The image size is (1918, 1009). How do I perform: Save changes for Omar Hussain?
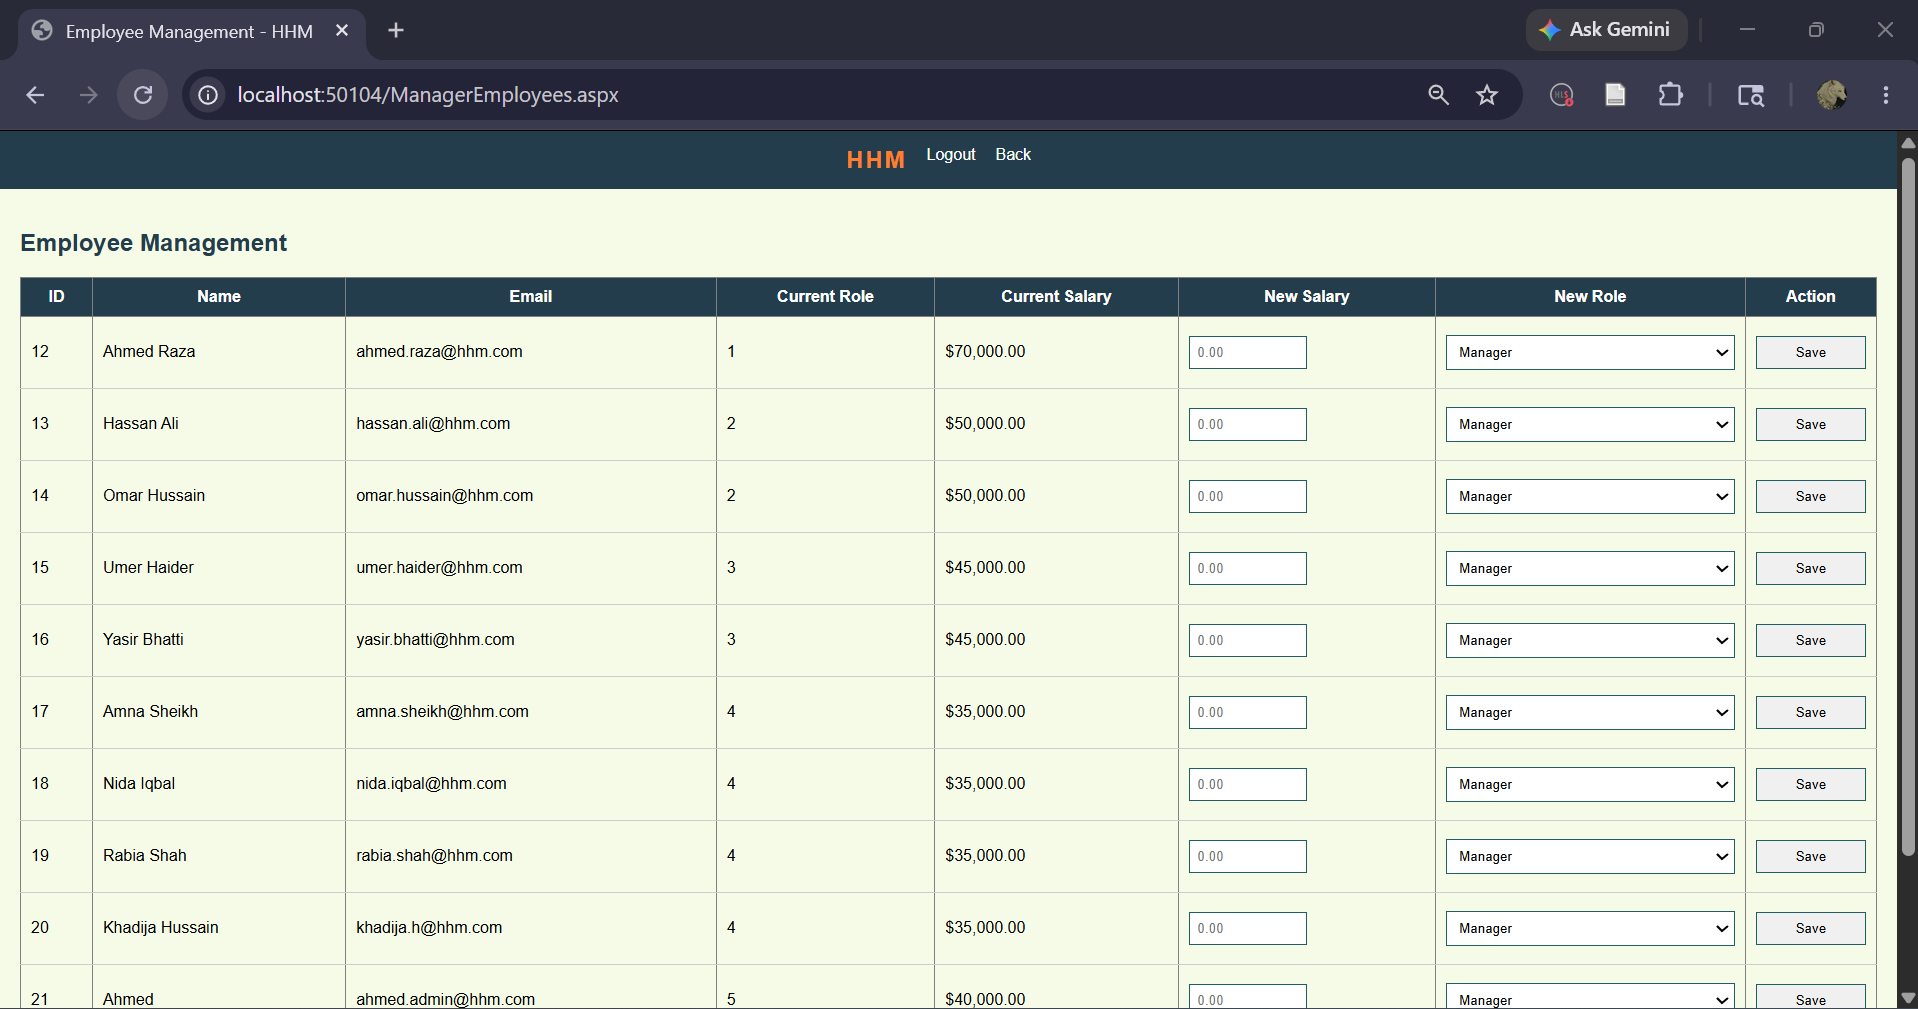click(x=1810, y=496)
